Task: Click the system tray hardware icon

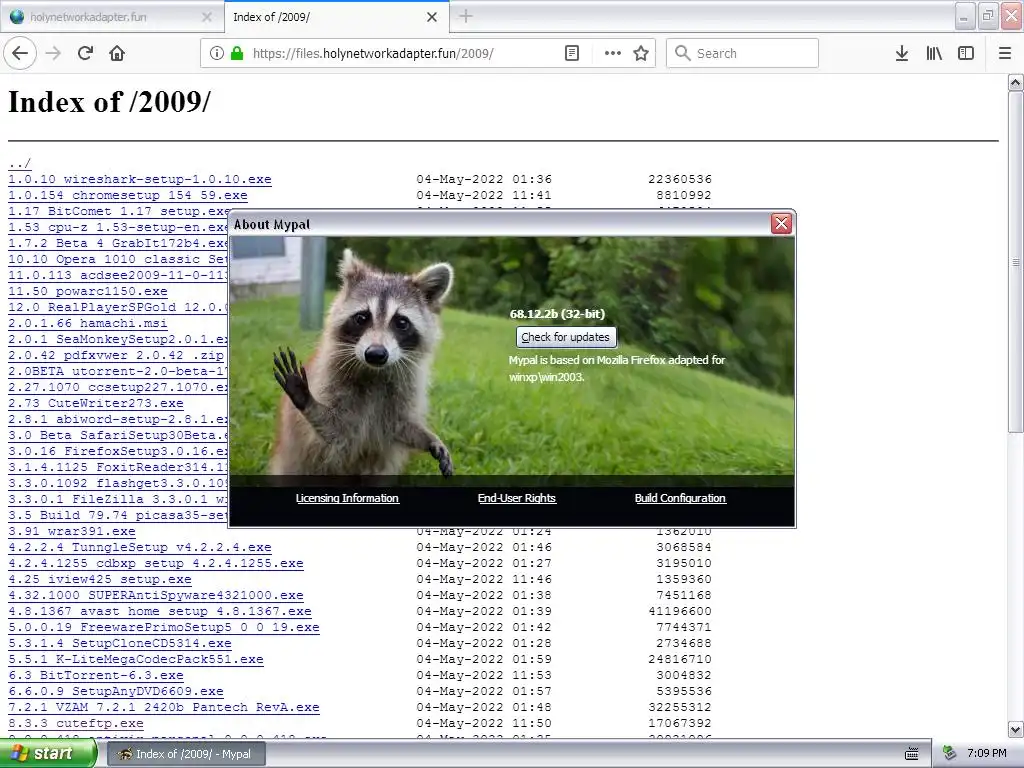Action: click(950, 754)
